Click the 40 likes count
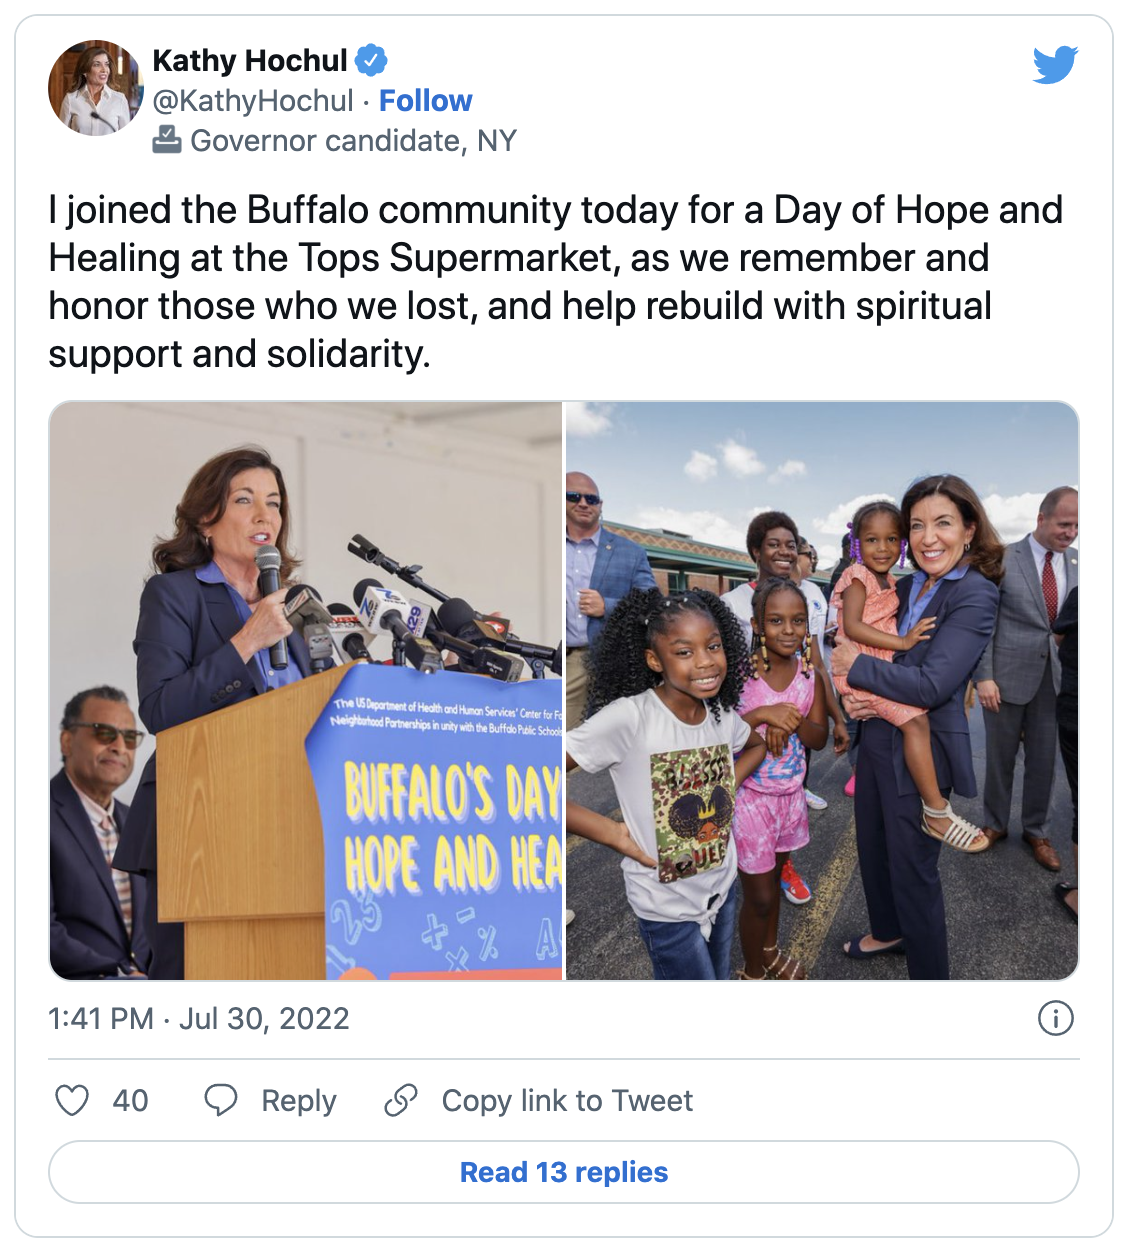The image size is (1124, 1240). point(130,1100)
